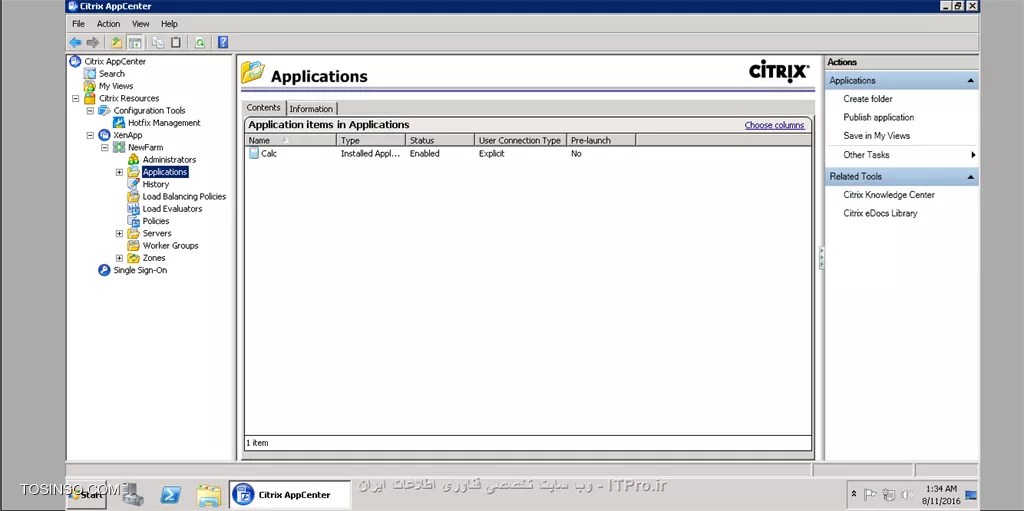Image resolution: width=1024 pixels, height=511 pixels.
Task: Click the 'Enabled' status cell for Calc
Action: 424,154
